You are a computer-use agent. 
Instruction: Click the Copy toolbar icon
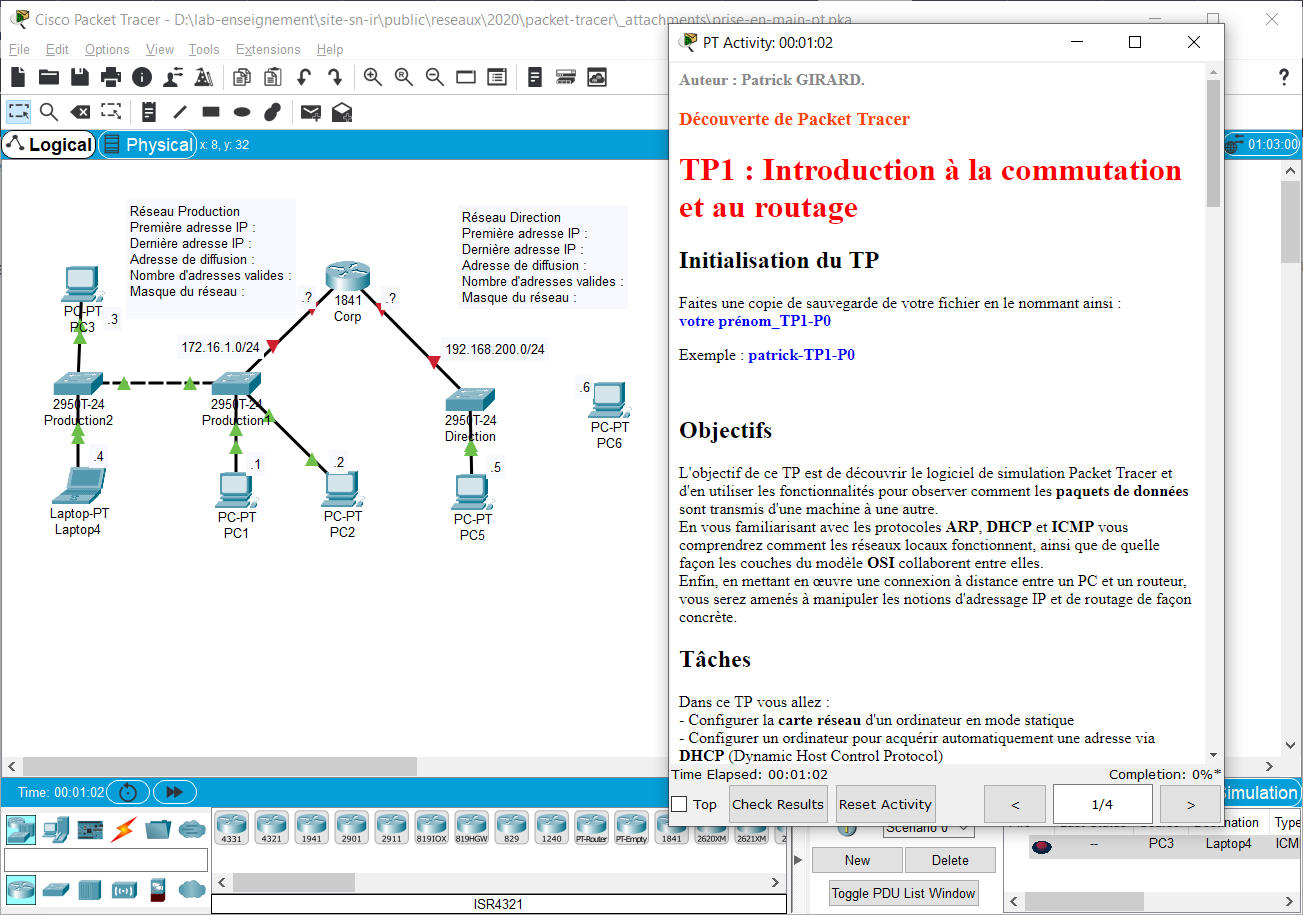(241, 77)
